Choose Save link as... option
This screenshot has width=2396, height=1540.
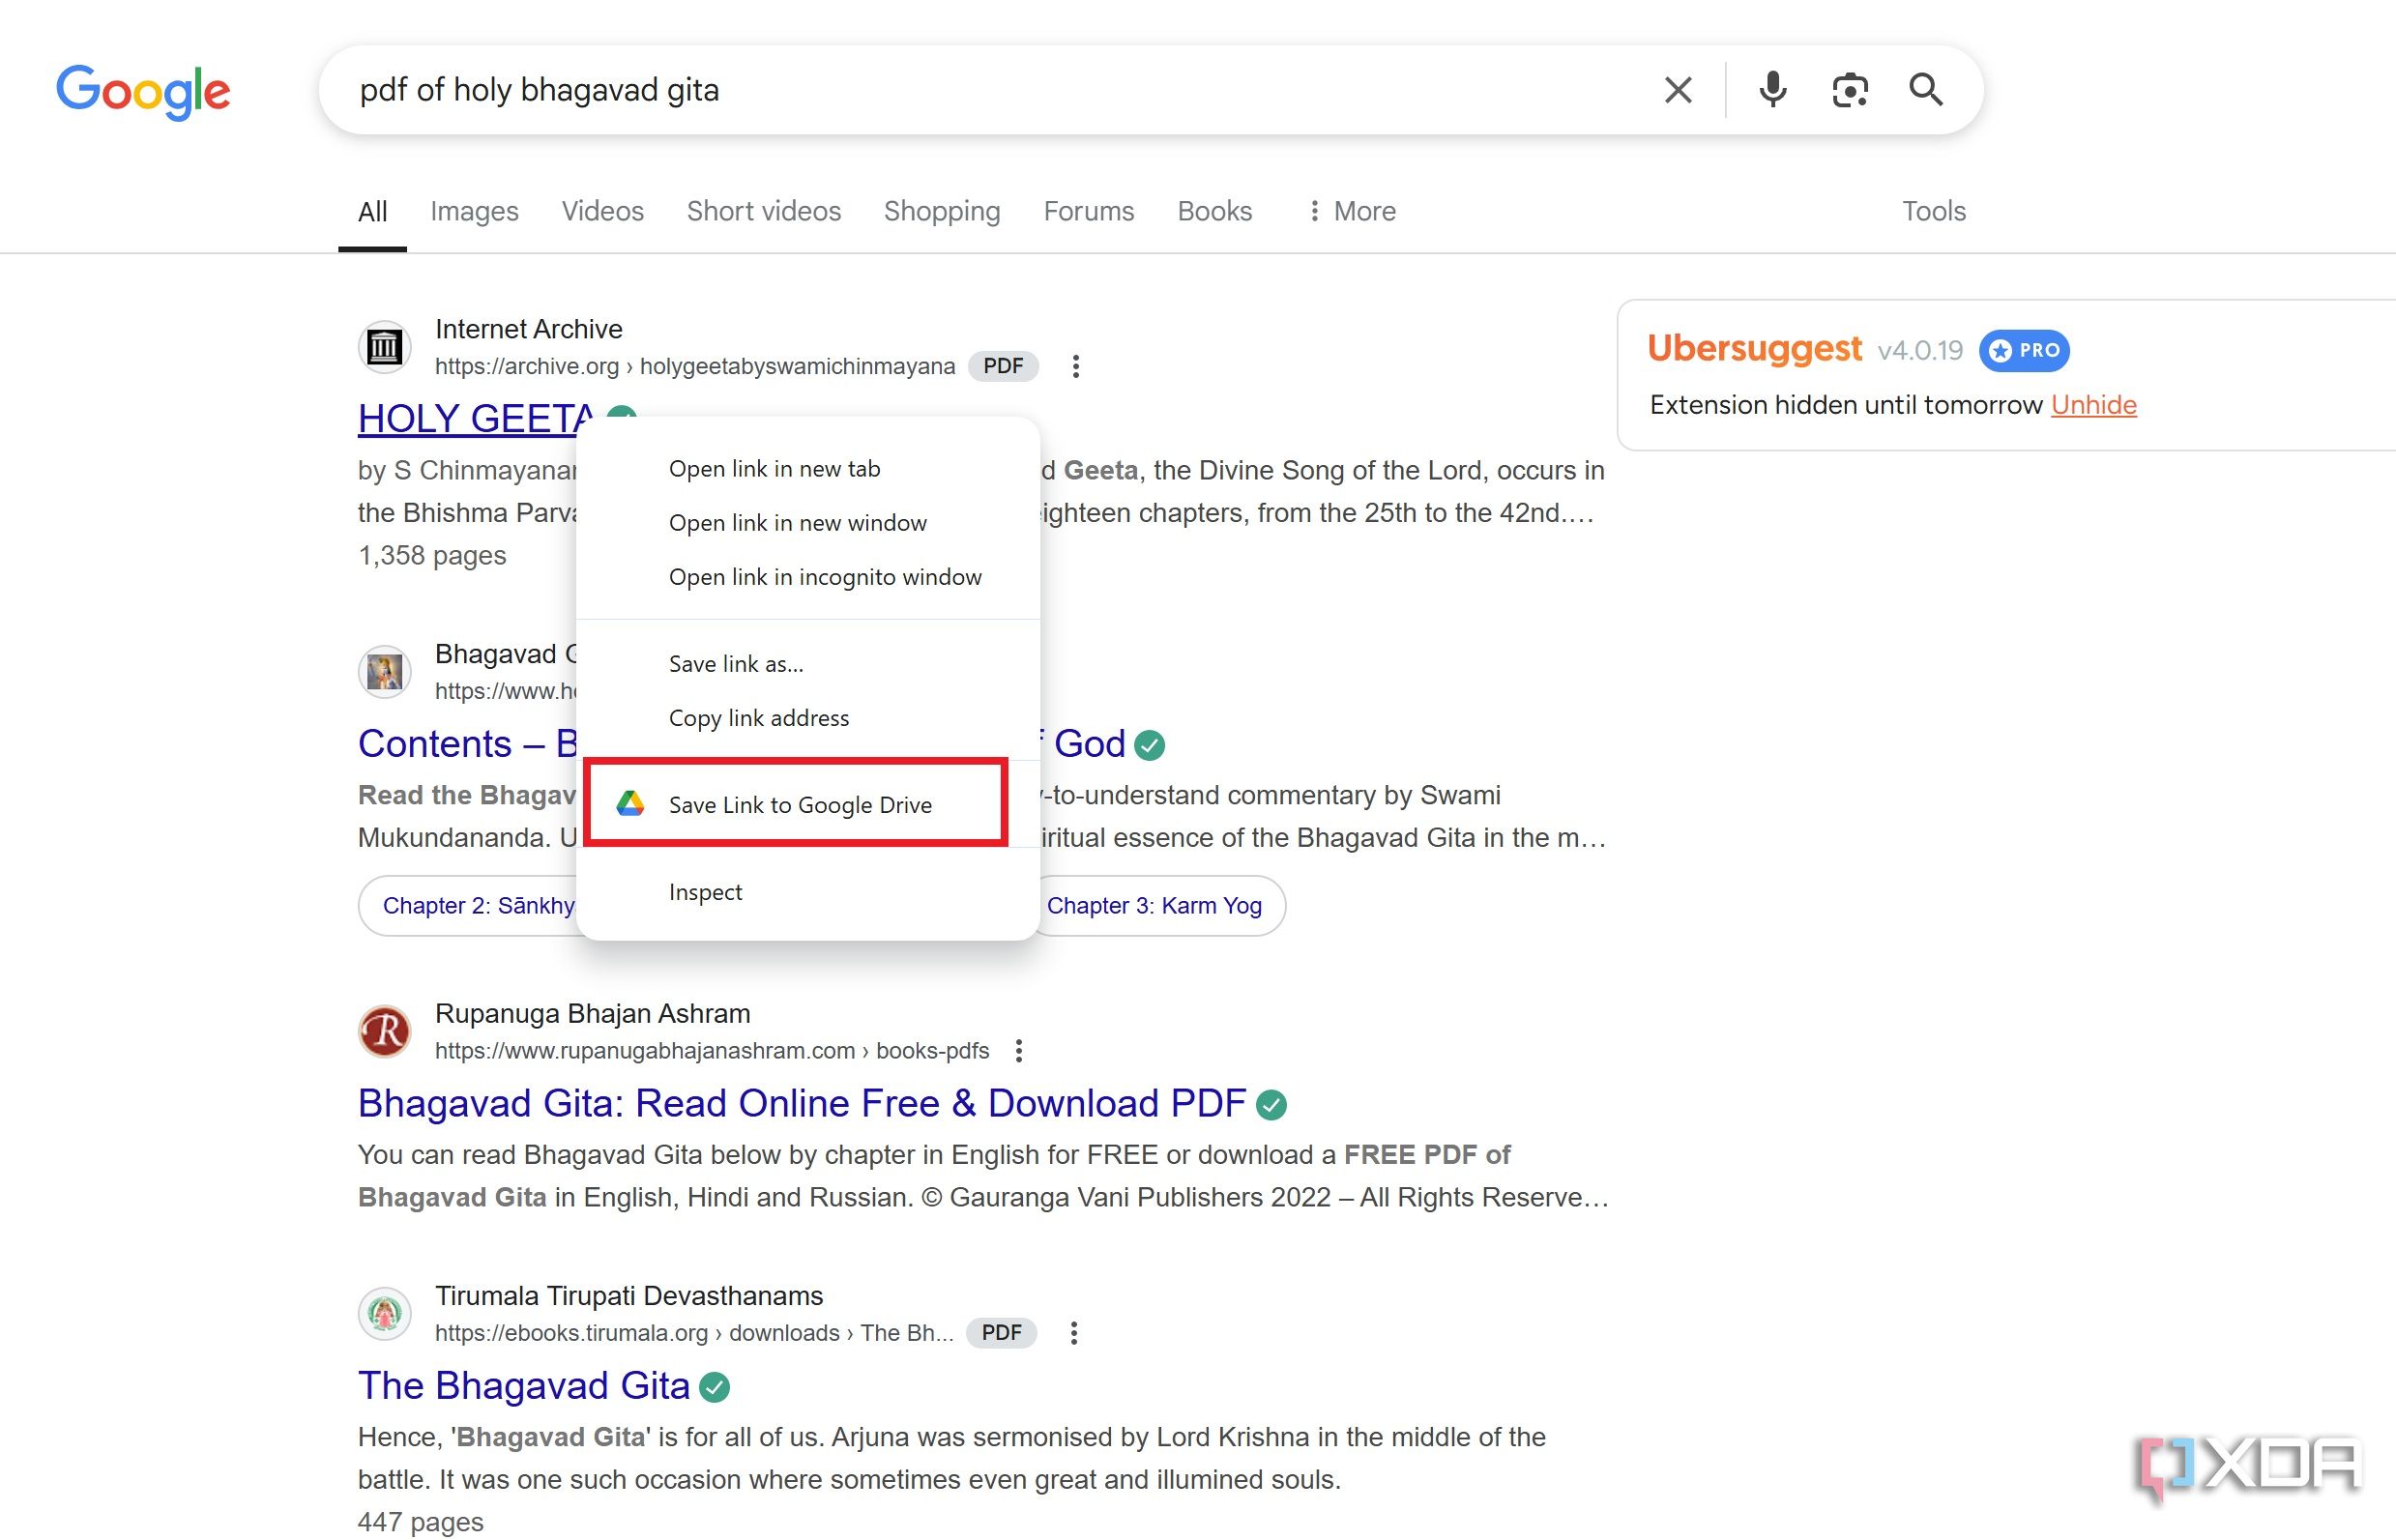808,664
